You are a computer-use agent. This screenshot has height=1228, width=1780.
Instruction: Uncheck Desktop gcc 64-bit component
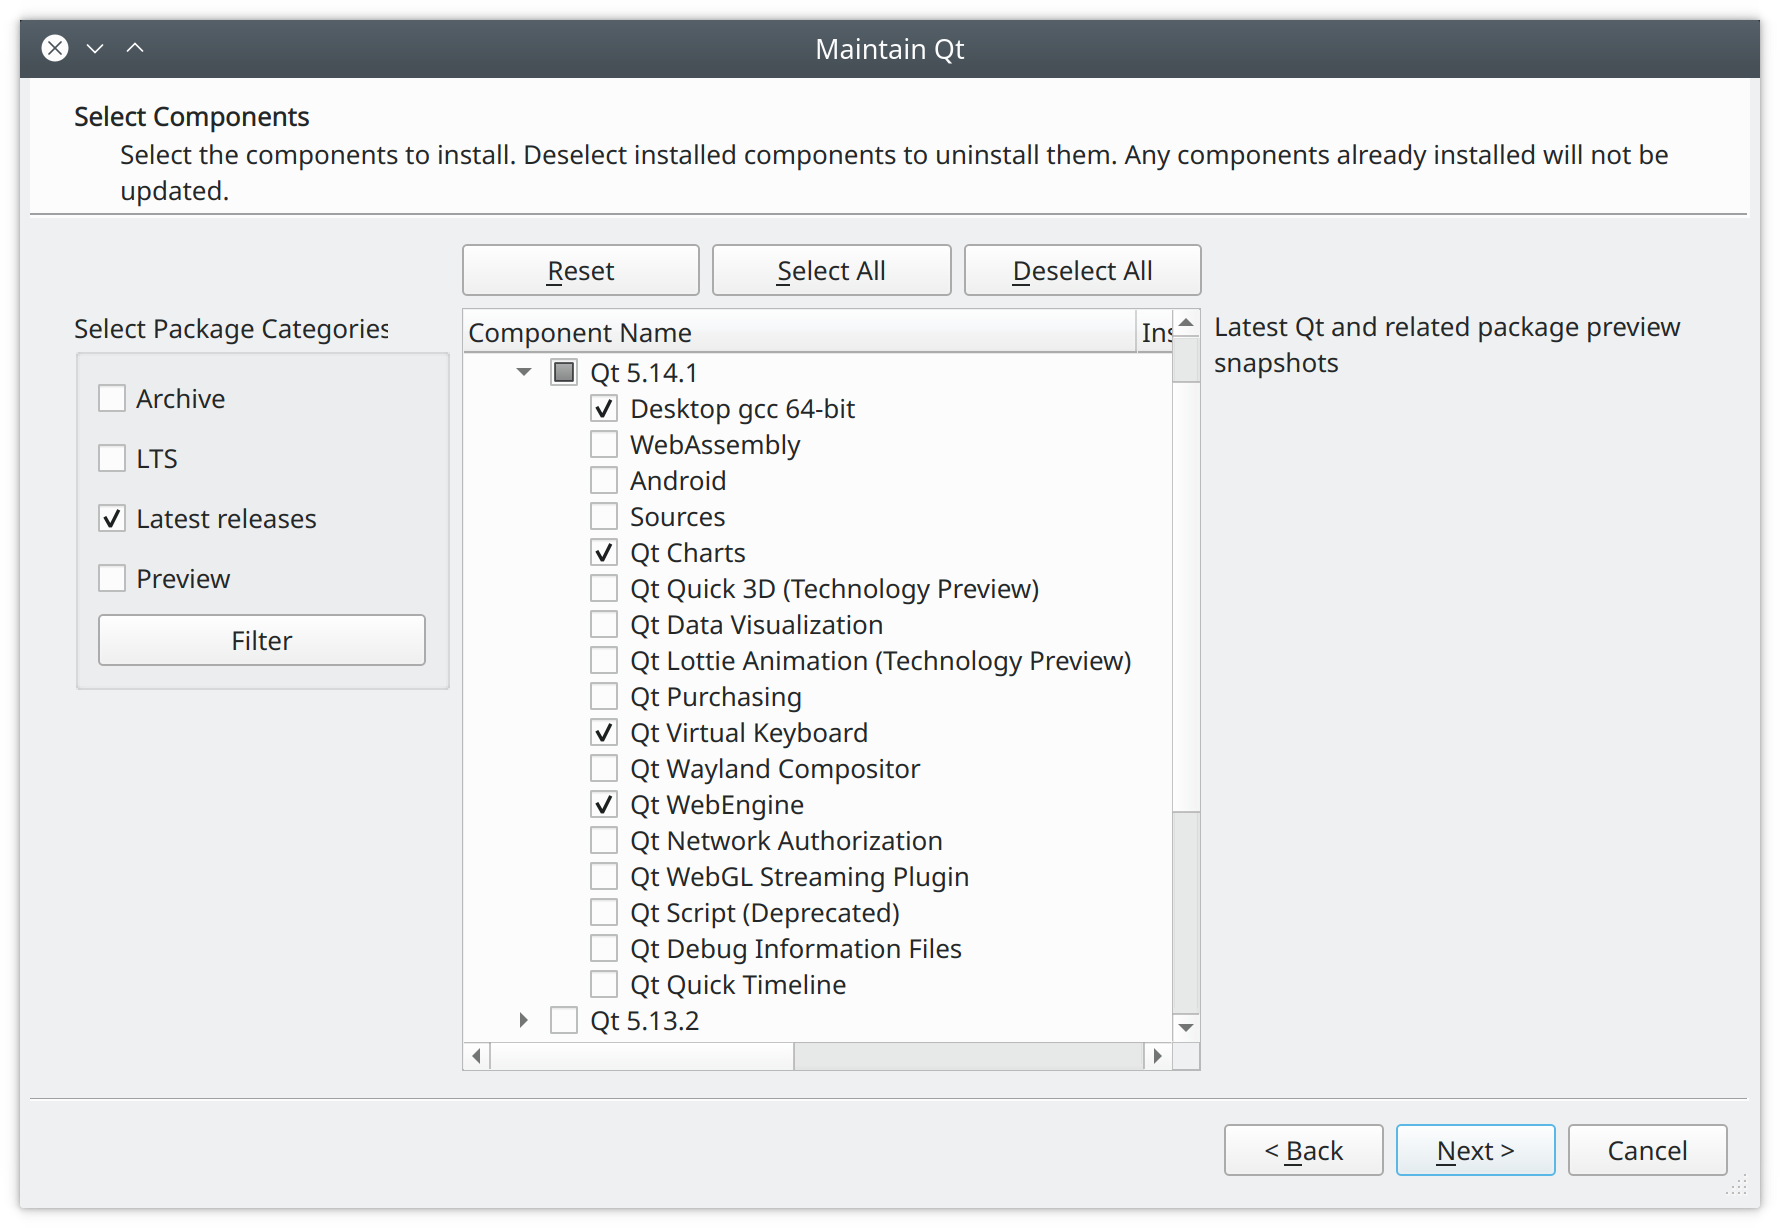[x=604, y=408]
